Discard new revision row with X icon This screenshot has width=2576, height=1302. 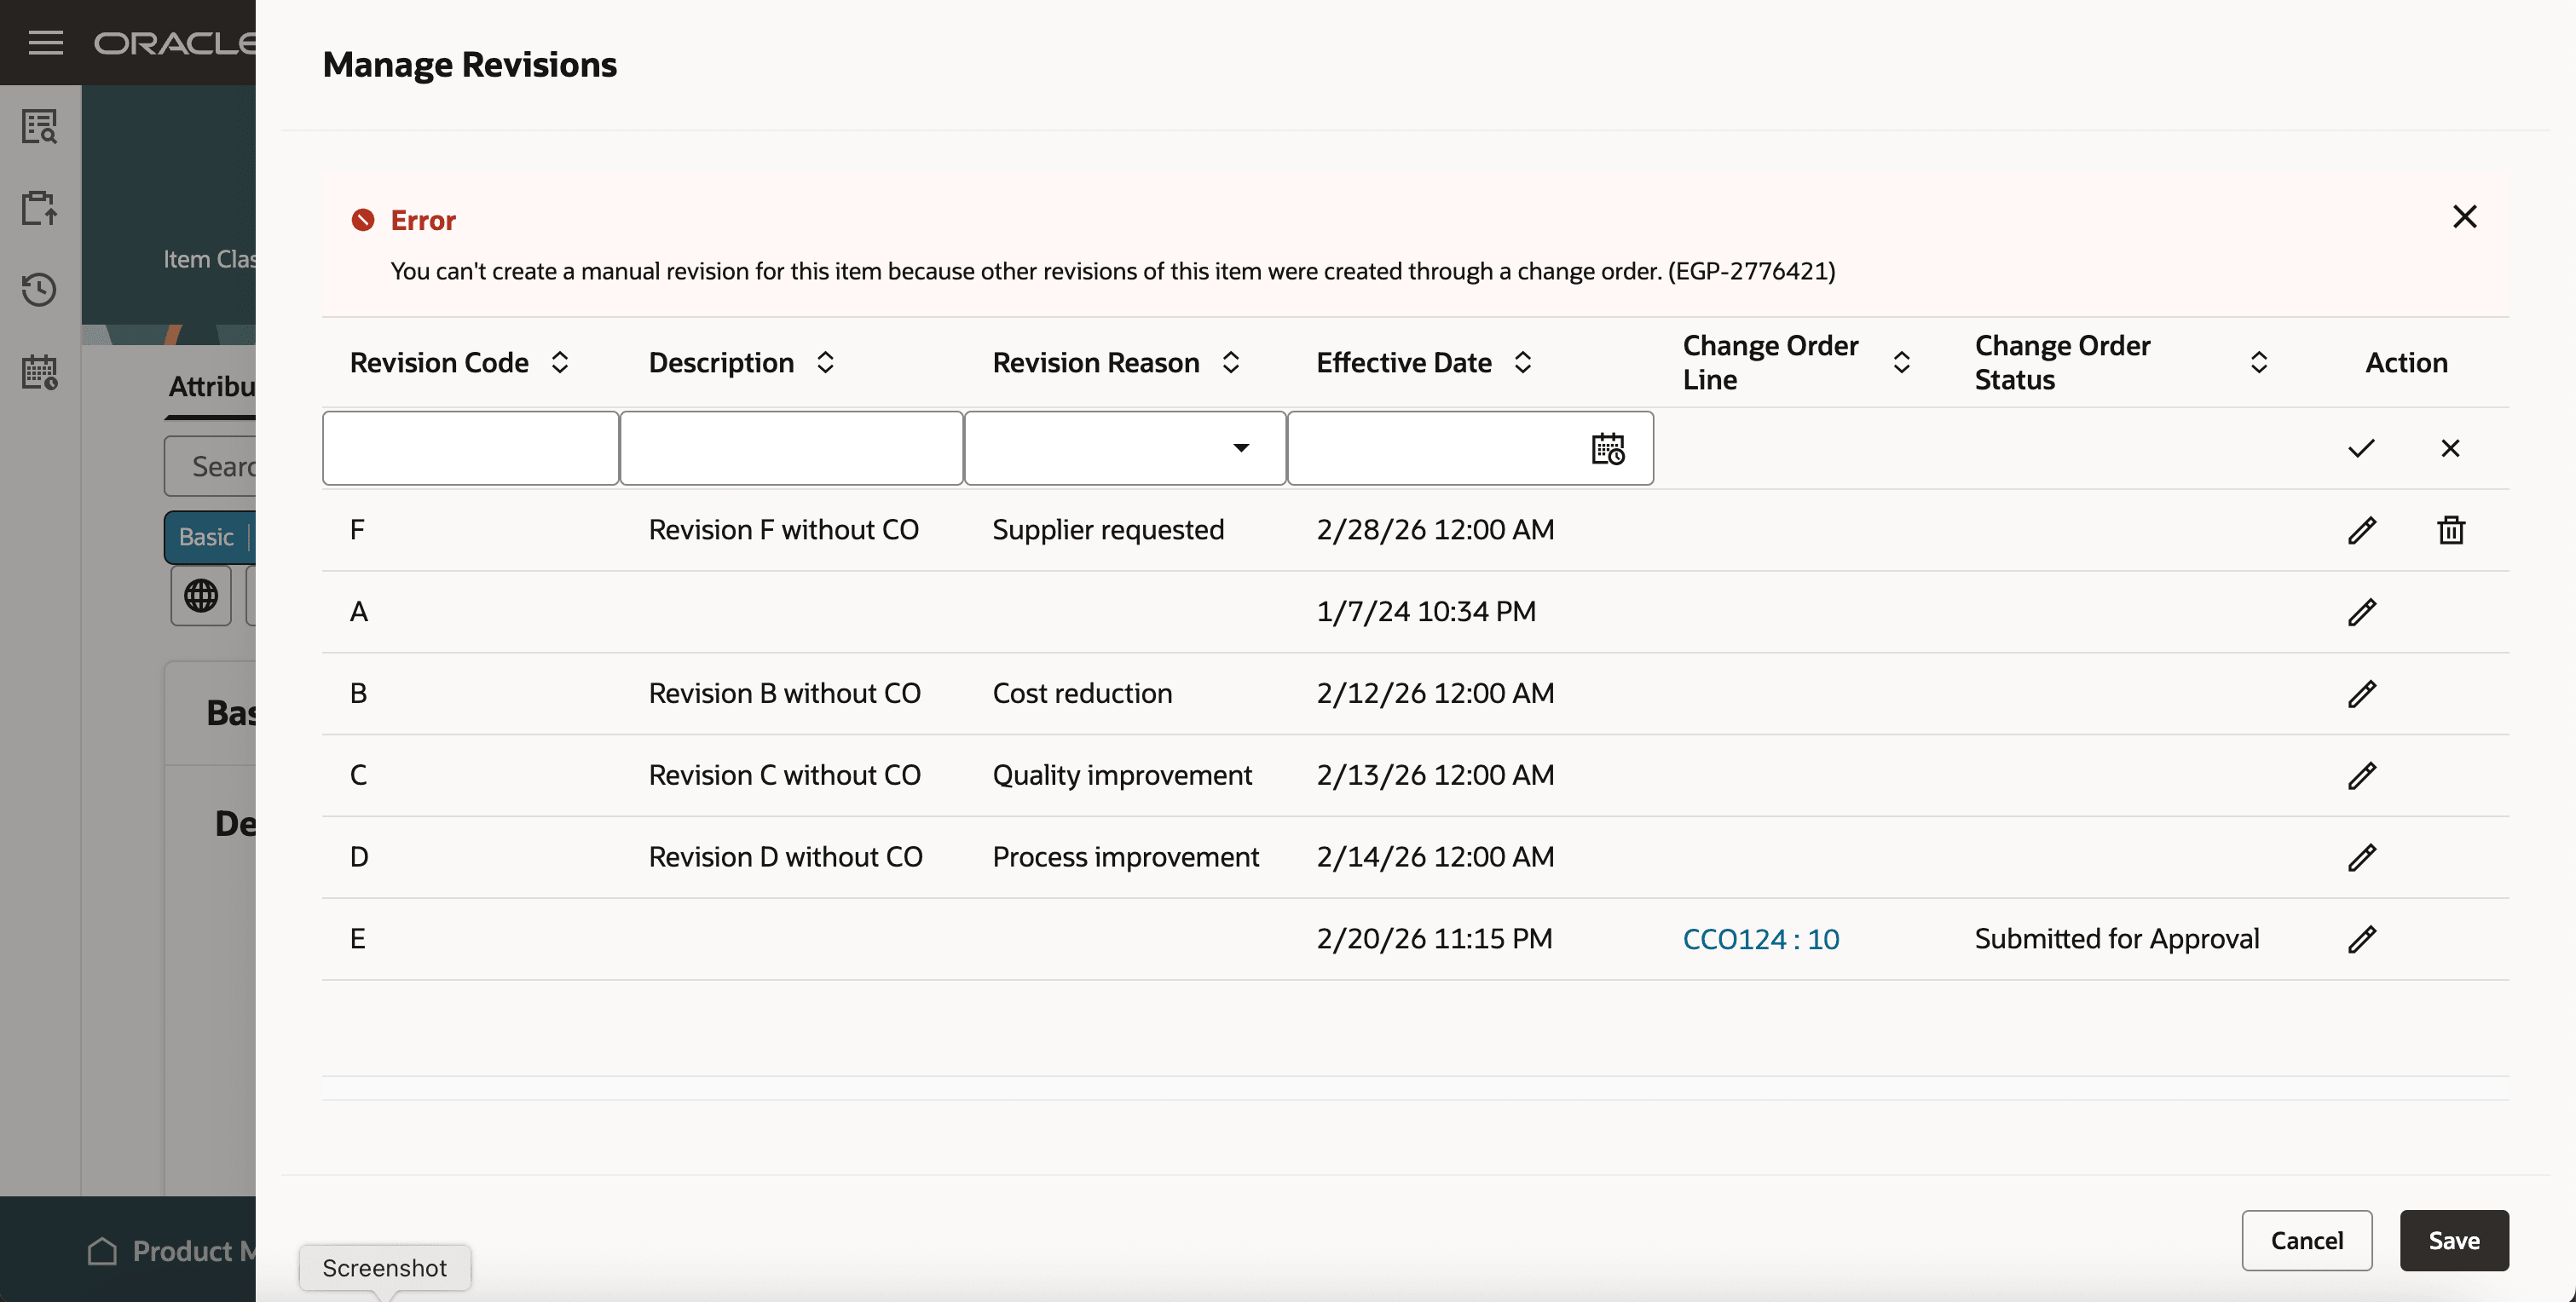pos(2450,448)
